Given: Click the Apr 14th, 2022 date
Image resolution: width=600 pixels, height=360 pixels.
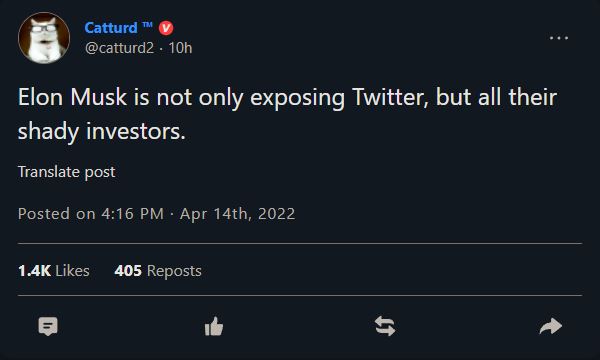Looking at the screenshot, I should point(238,214).
